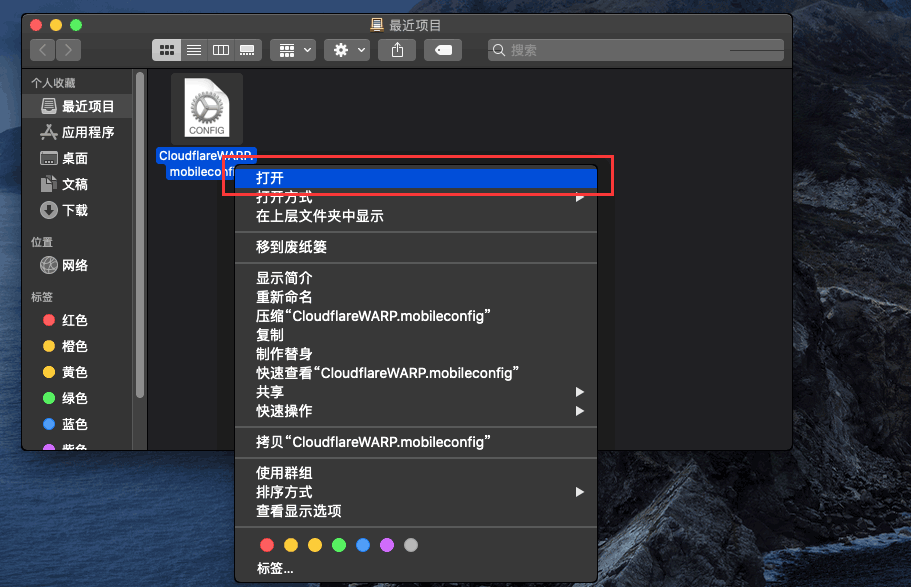Switch to list view in toolbar
The image size is (911, 587).
click(194, 49)
